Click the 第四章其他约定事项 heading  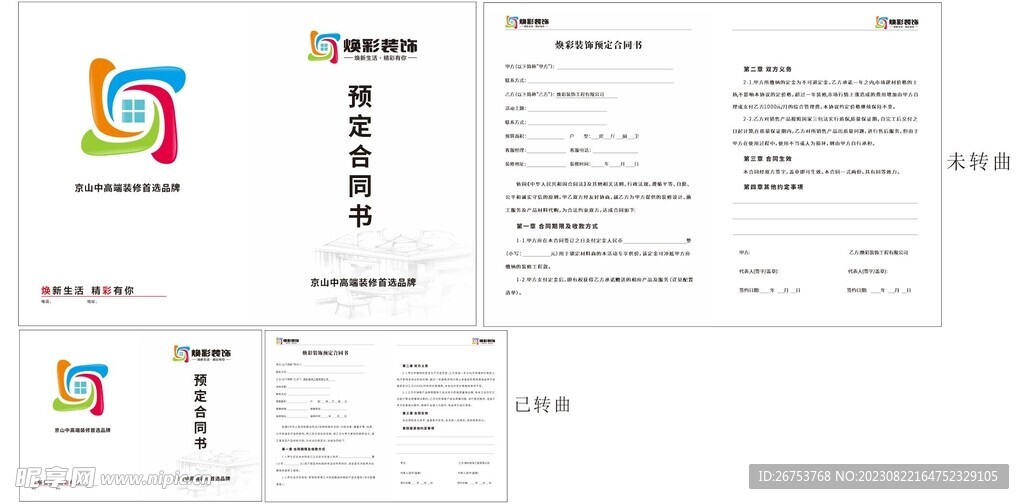(773, 187)
